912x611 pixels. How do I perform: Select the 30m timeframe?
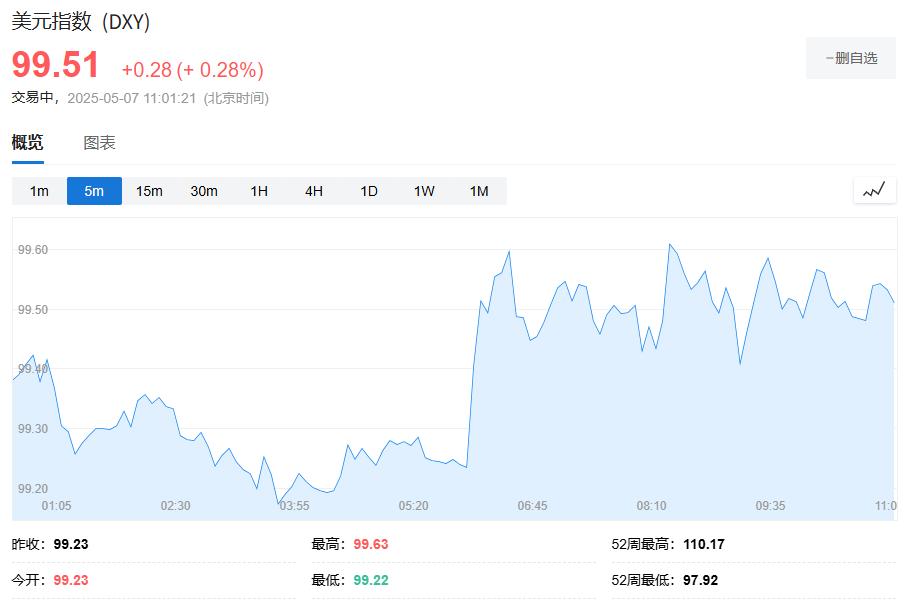pos(203,191)
